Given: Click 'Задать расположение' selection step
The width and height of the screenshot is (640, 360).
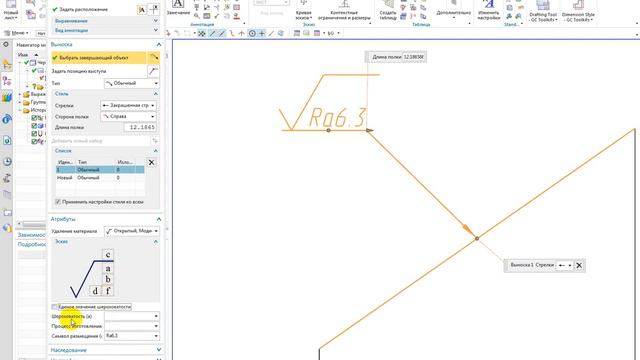Looking at the screenshot, I should point(84,9).
